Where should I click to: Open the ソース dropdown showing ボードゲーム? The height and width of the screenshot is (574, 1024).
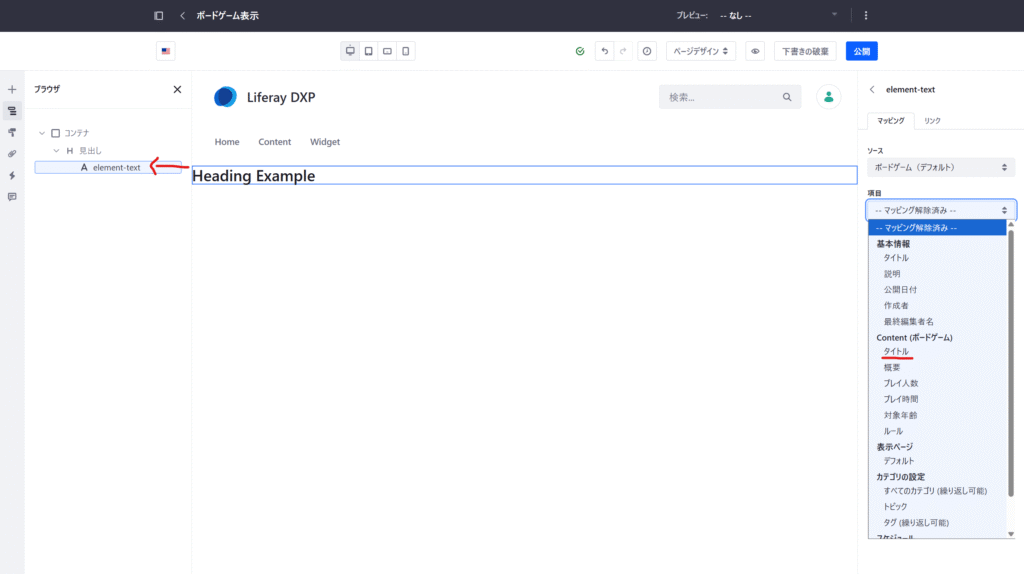[940, 167]
